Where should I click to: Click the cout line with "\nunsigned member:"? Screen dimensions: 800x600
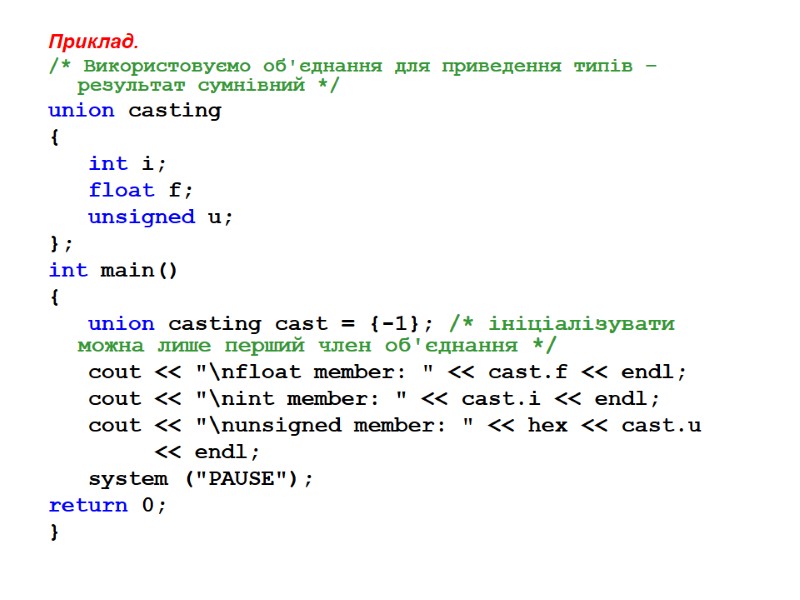(395, 426)
